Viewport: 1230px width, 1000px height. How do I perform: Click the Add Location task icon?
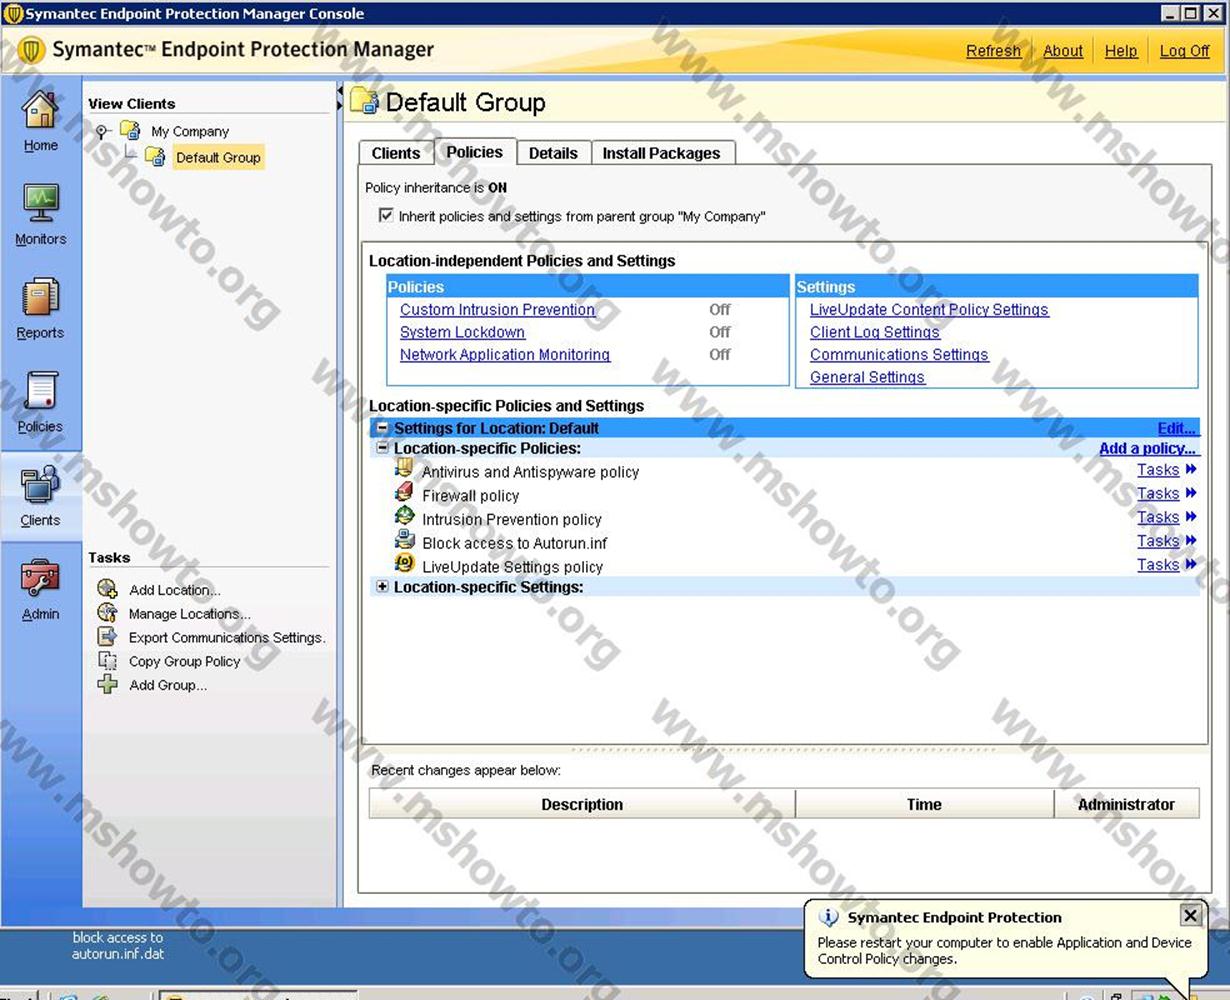tap(108, 589)
